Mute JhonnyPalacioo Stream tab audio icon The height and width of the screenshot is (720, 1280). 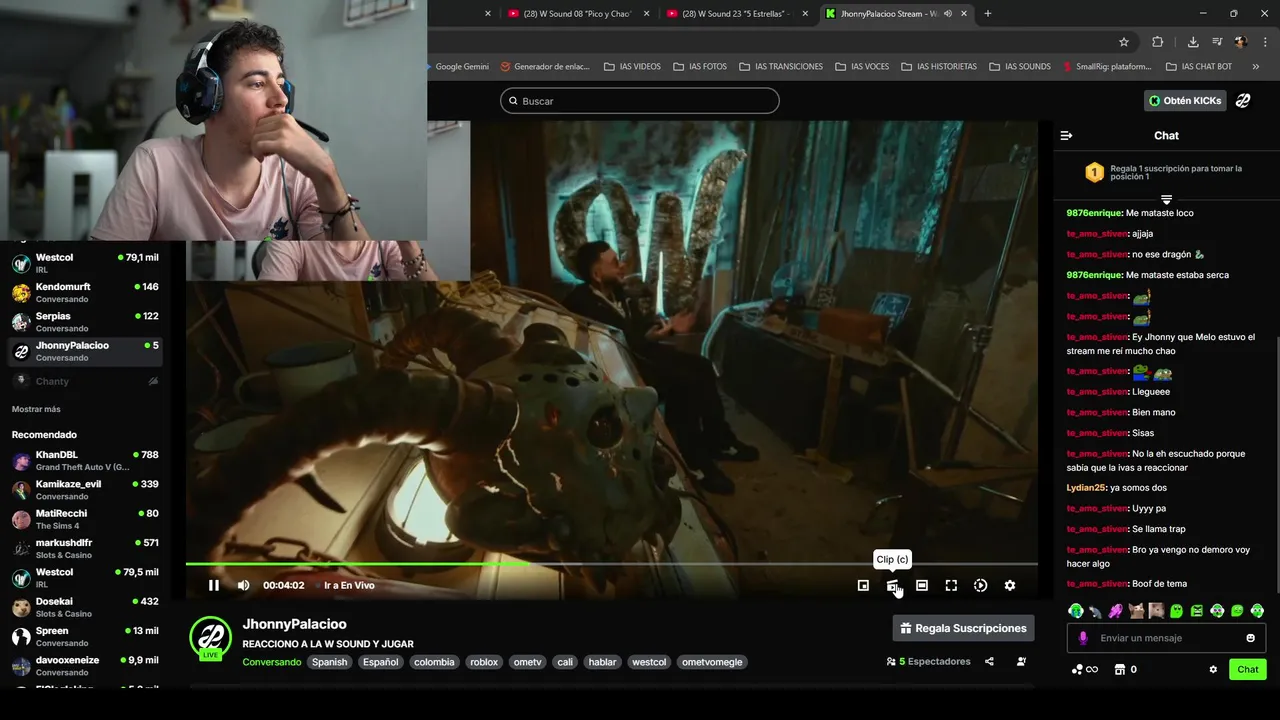[x=948, y=14]
